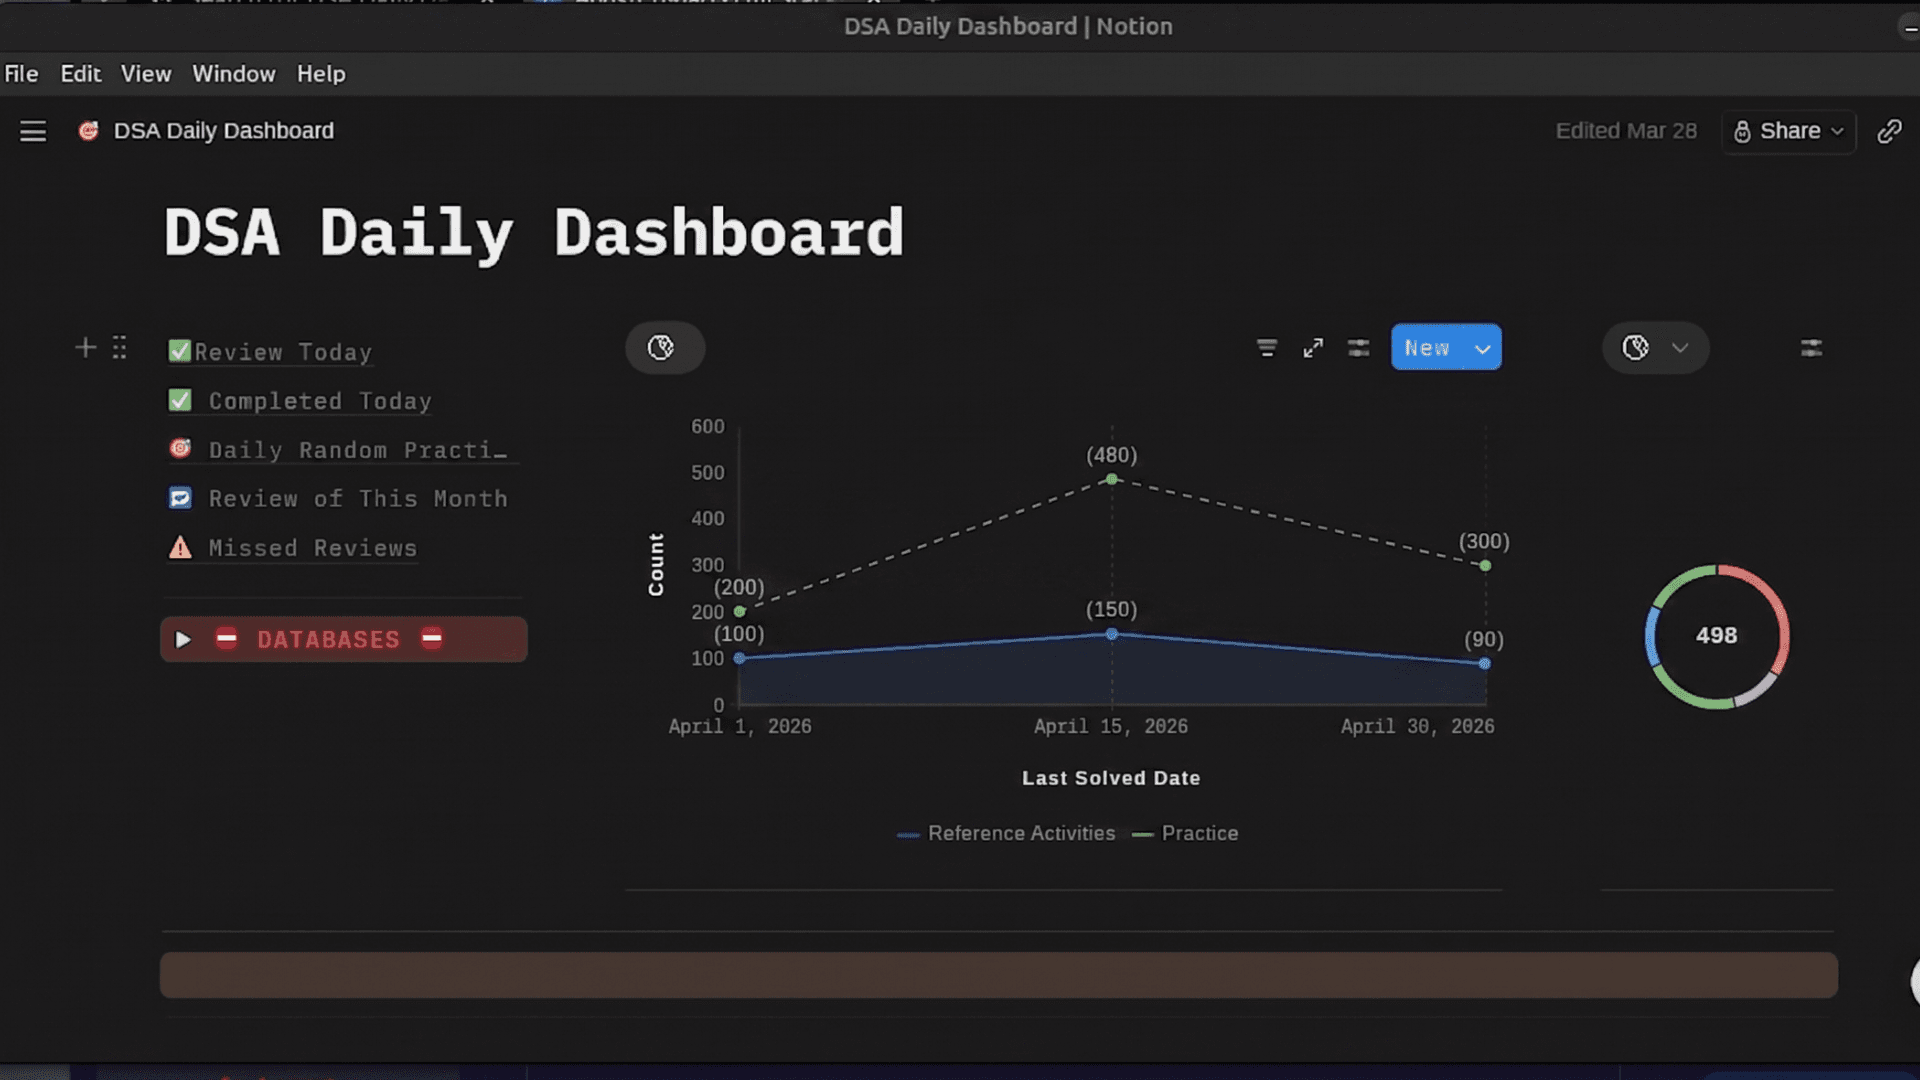This screenshot has height=1080, width=1920.
Task: Open the chart view tab icon
Action: pyautogui.click(x=661, y=348)
